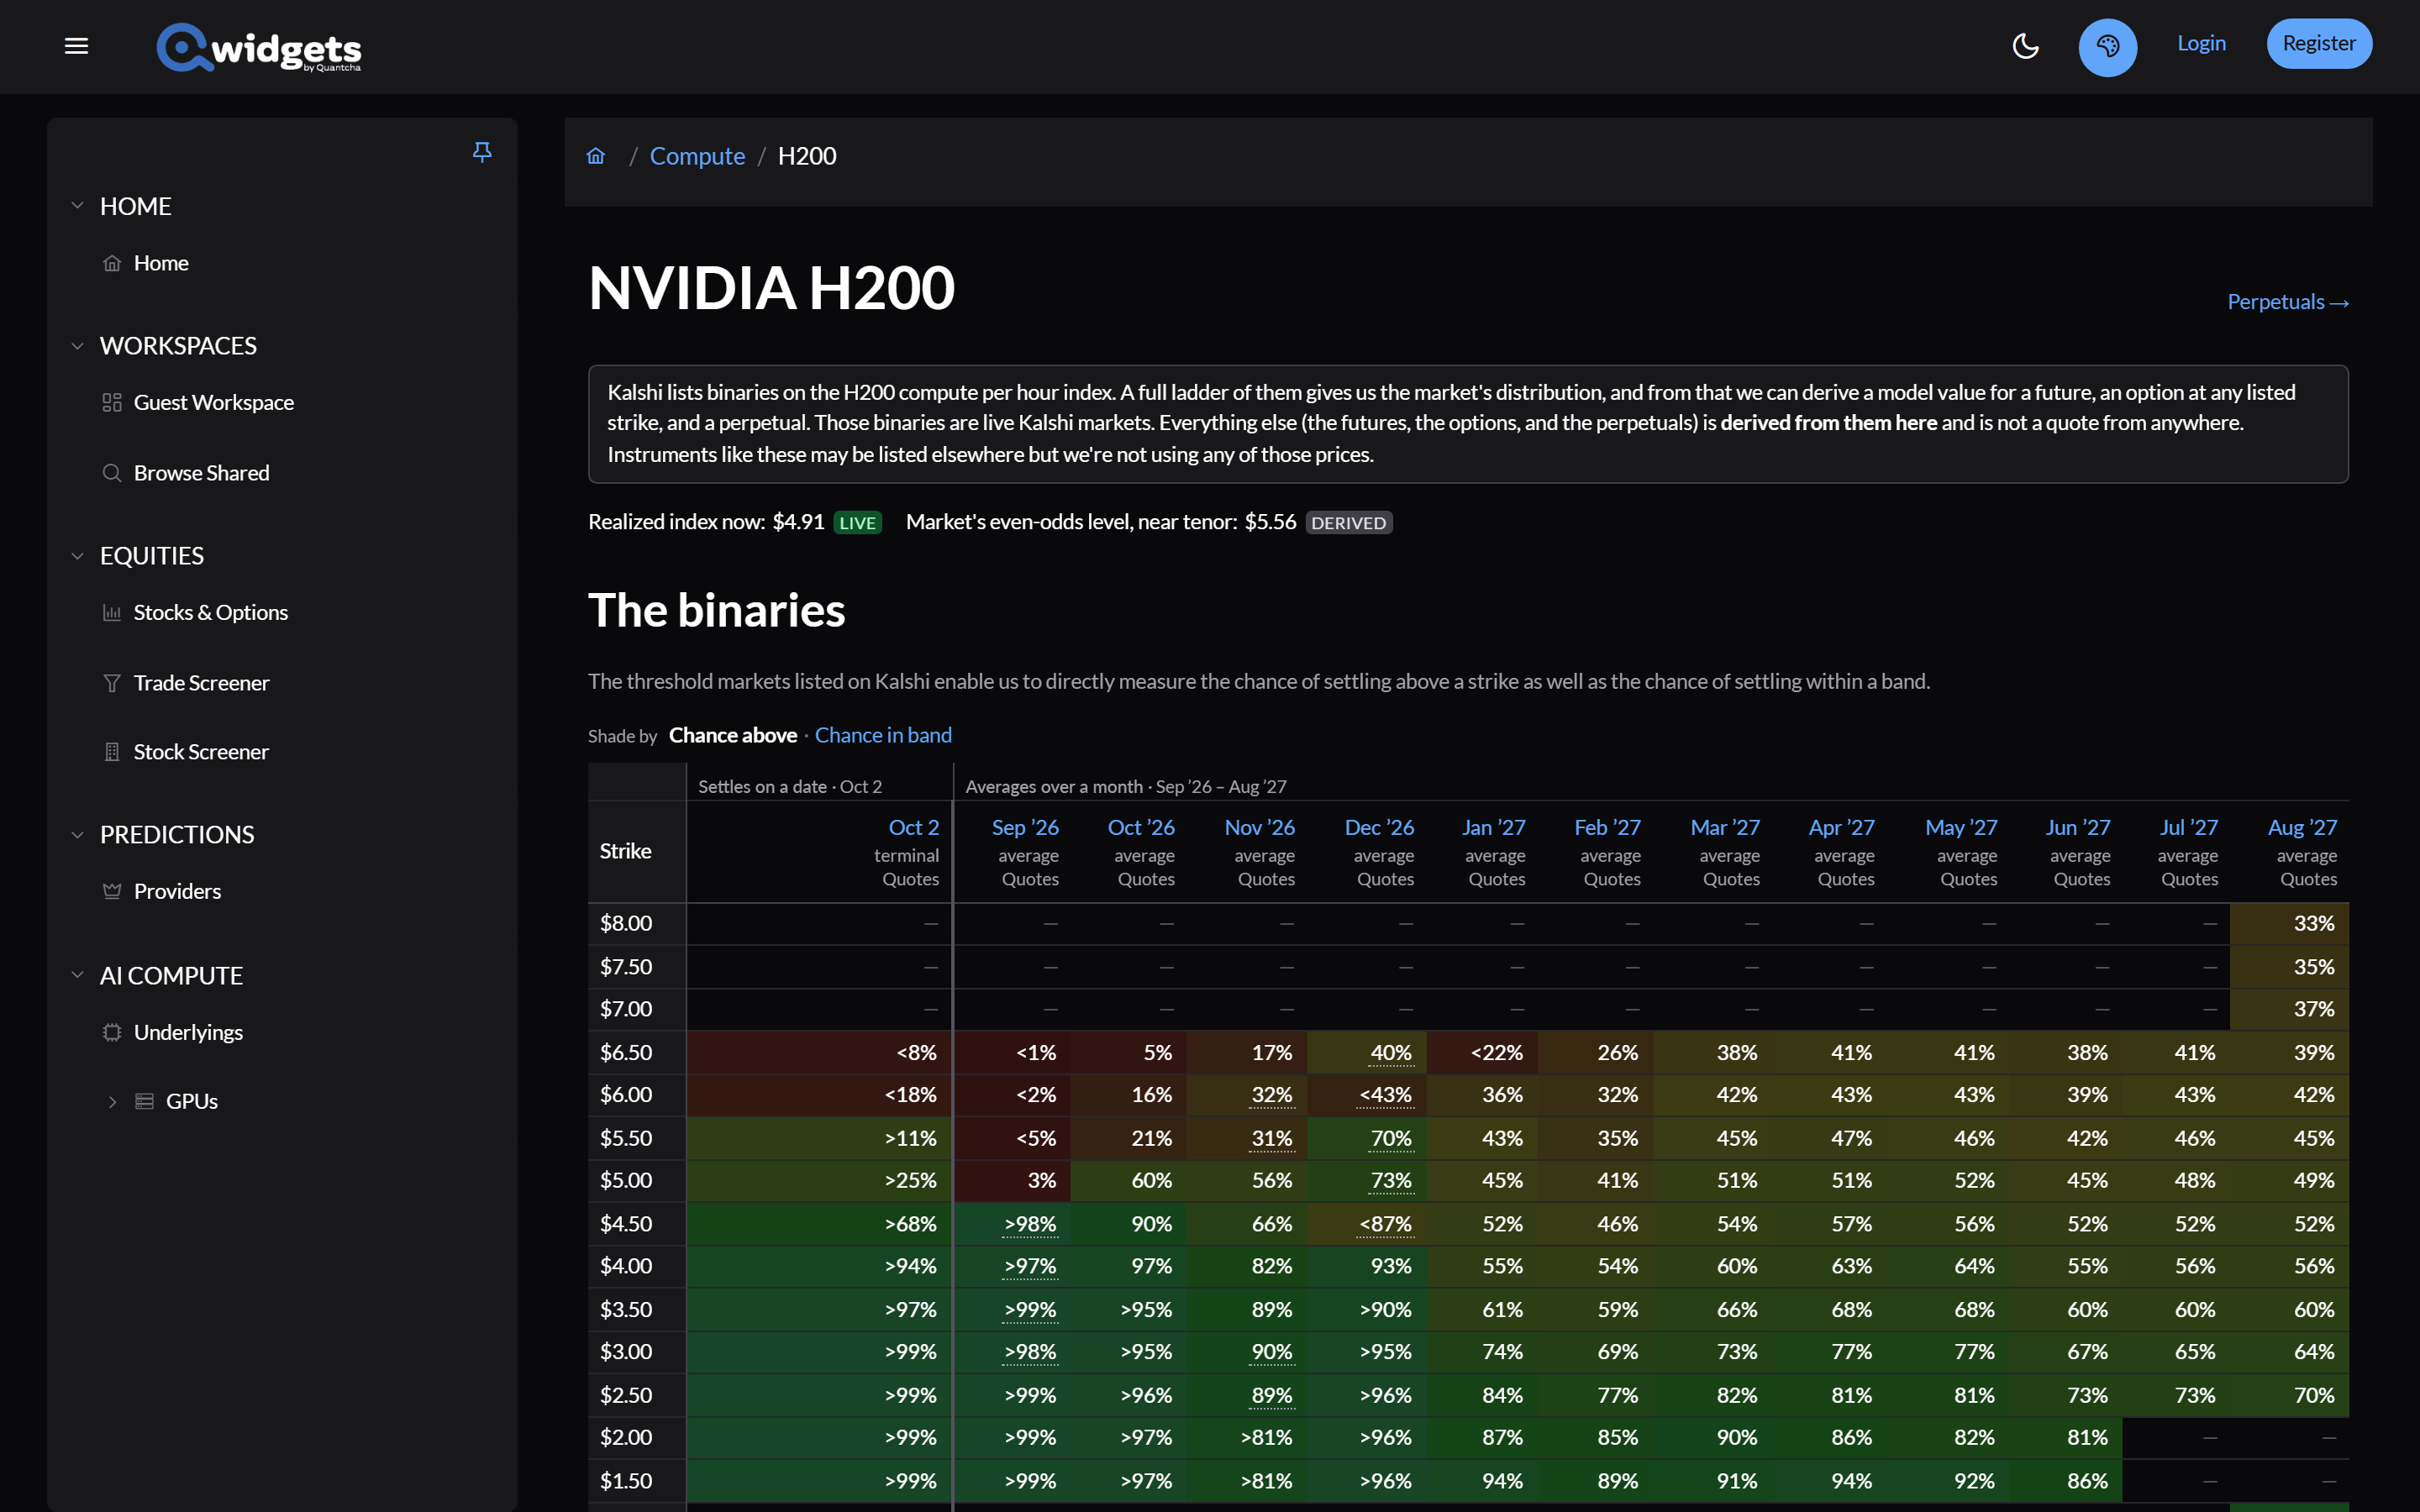Expand the GPUs tree item
This screenshot has width=2420, height=1512.
point(112,1101)
